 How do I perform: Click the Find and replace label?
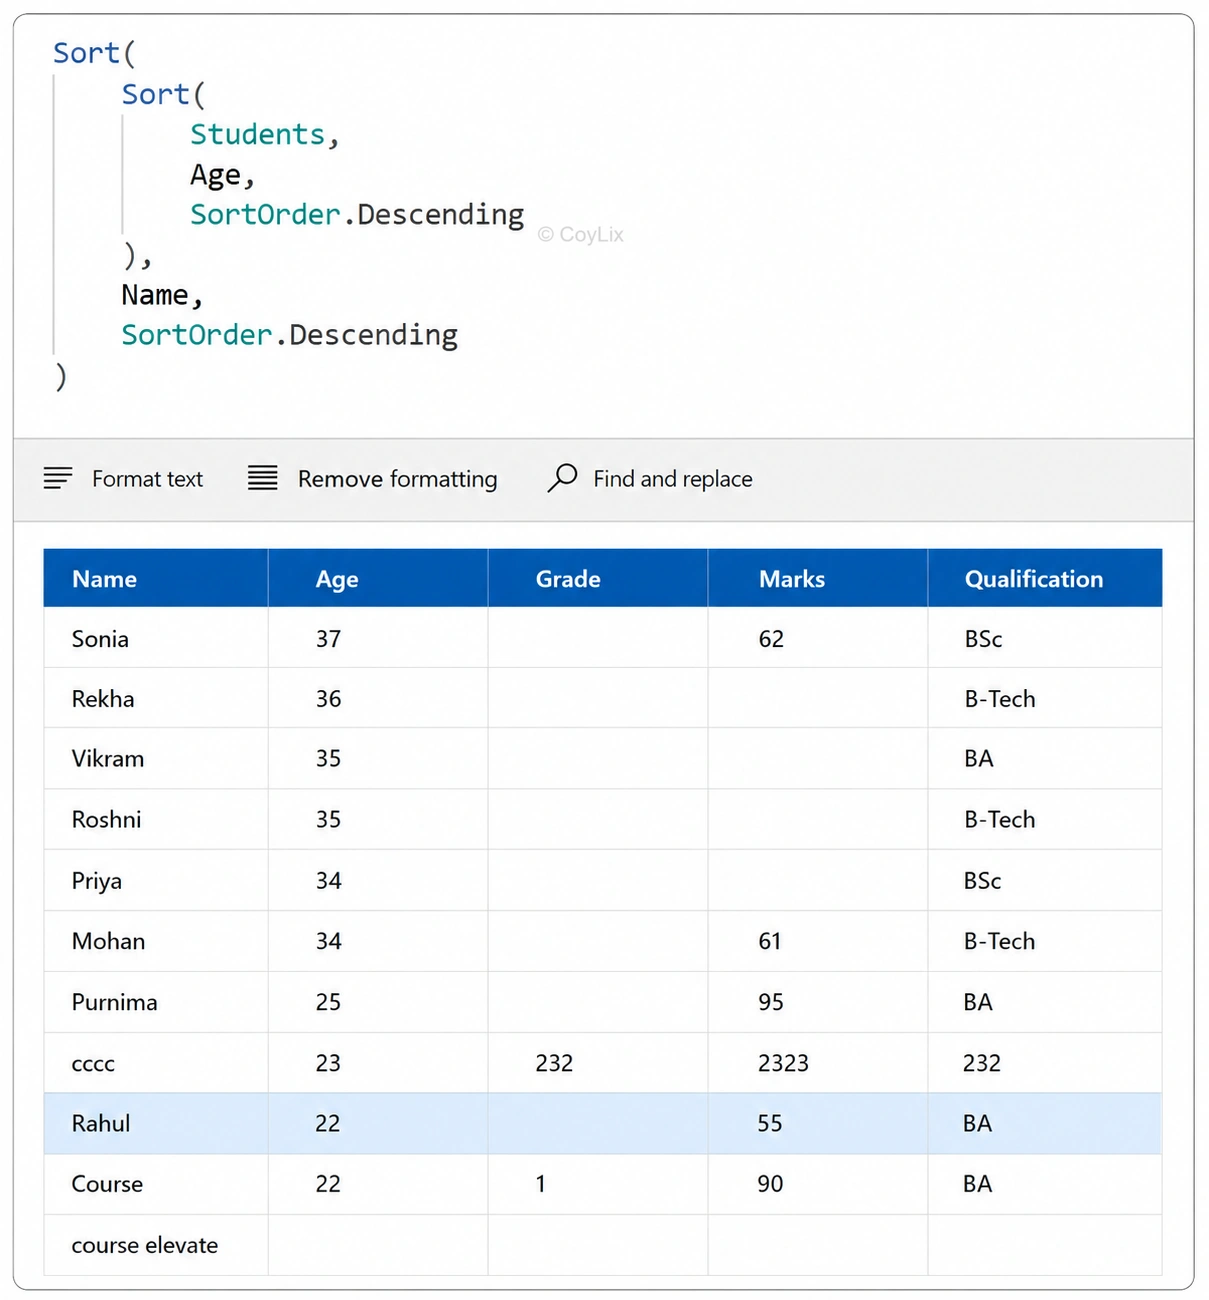click(x=673, y=479)
